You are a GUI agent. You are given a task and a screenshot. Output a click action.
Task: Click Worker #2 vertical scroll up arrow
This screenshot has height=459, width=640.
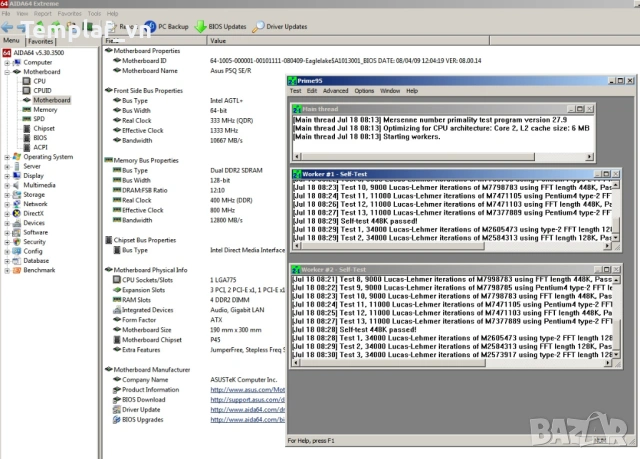616,280
